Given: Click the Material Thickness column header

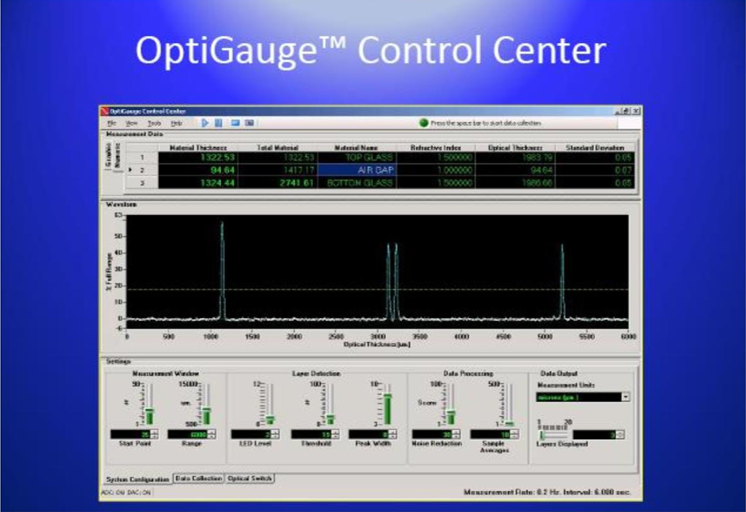Looking at the screenshot, I should (198, 148).
